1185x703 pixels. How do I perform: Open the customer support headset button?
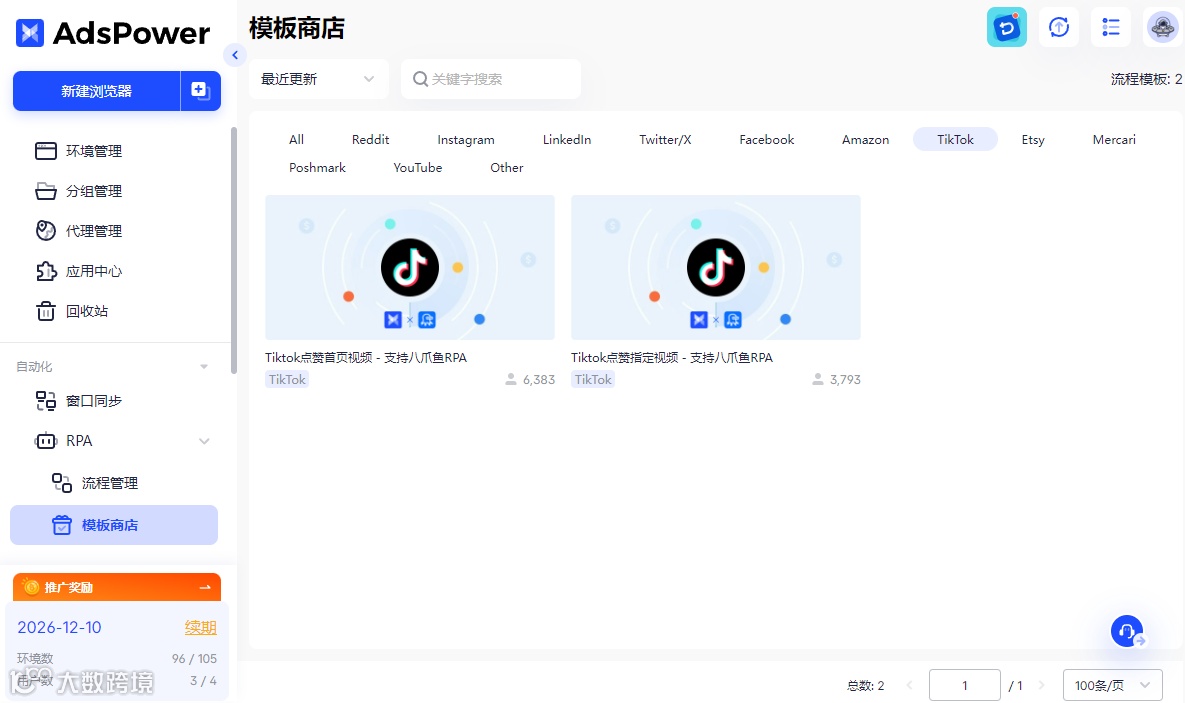(1127, 630)
